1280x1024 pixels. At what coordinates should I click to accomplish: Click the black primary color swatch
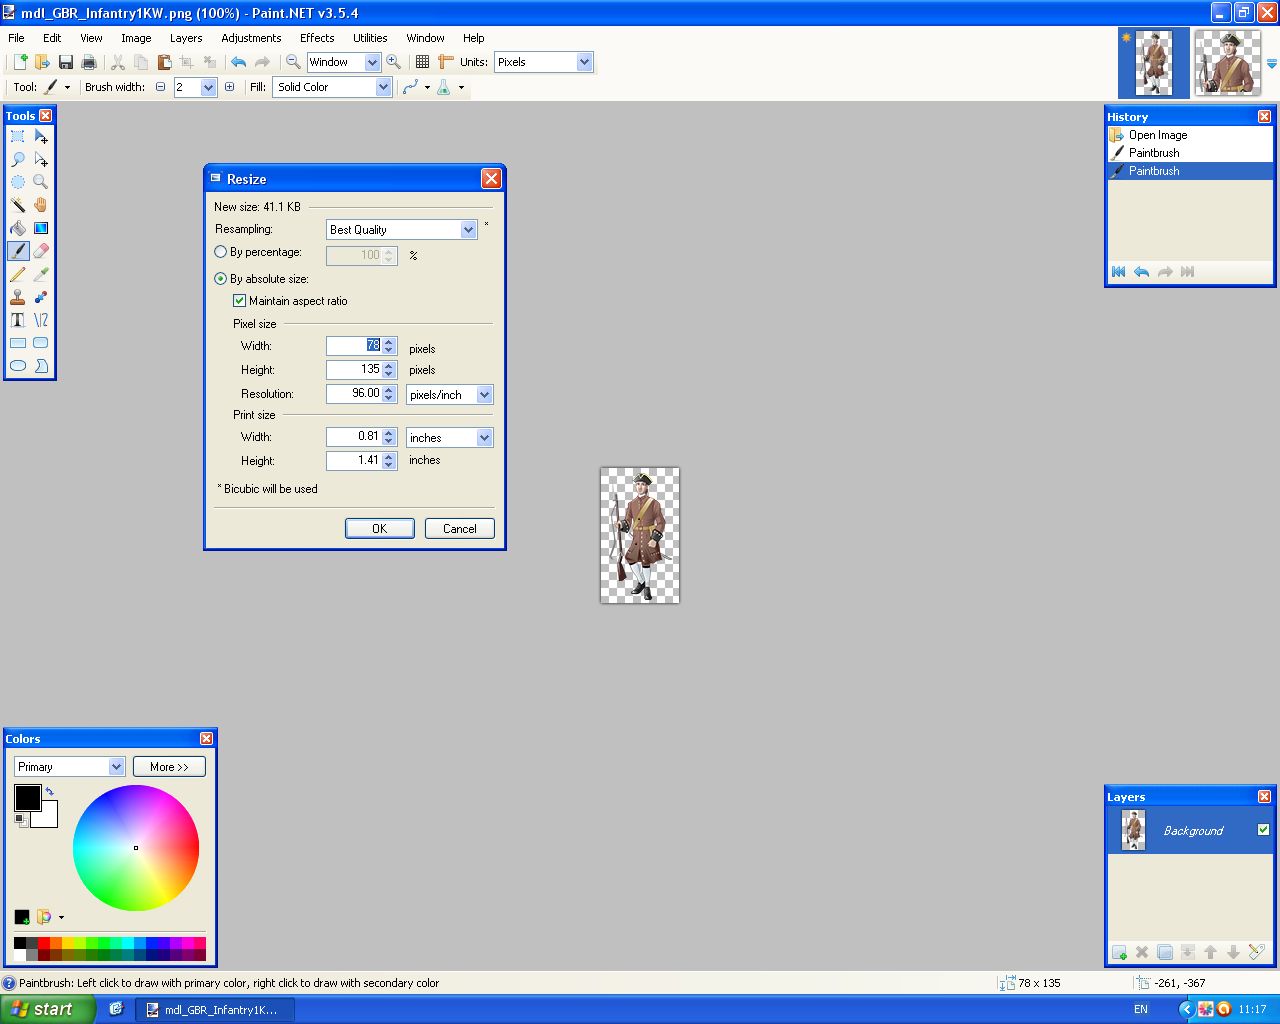[27, 797]
